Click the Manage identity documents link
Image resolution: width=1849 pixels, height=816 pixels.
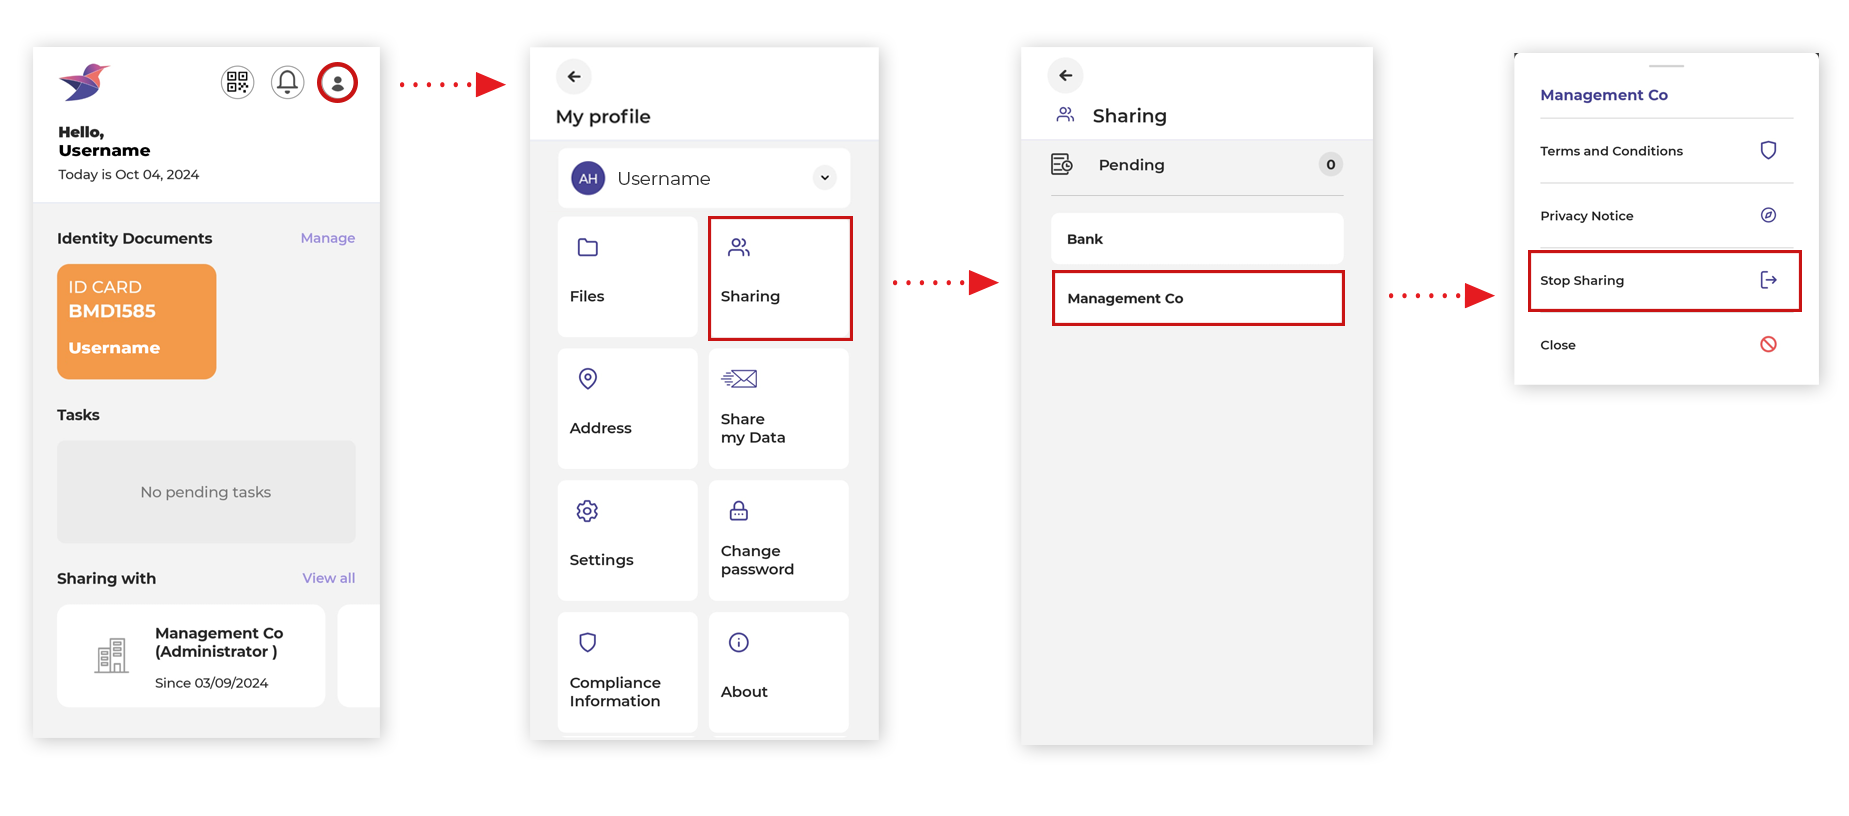(x=328, y=238)
